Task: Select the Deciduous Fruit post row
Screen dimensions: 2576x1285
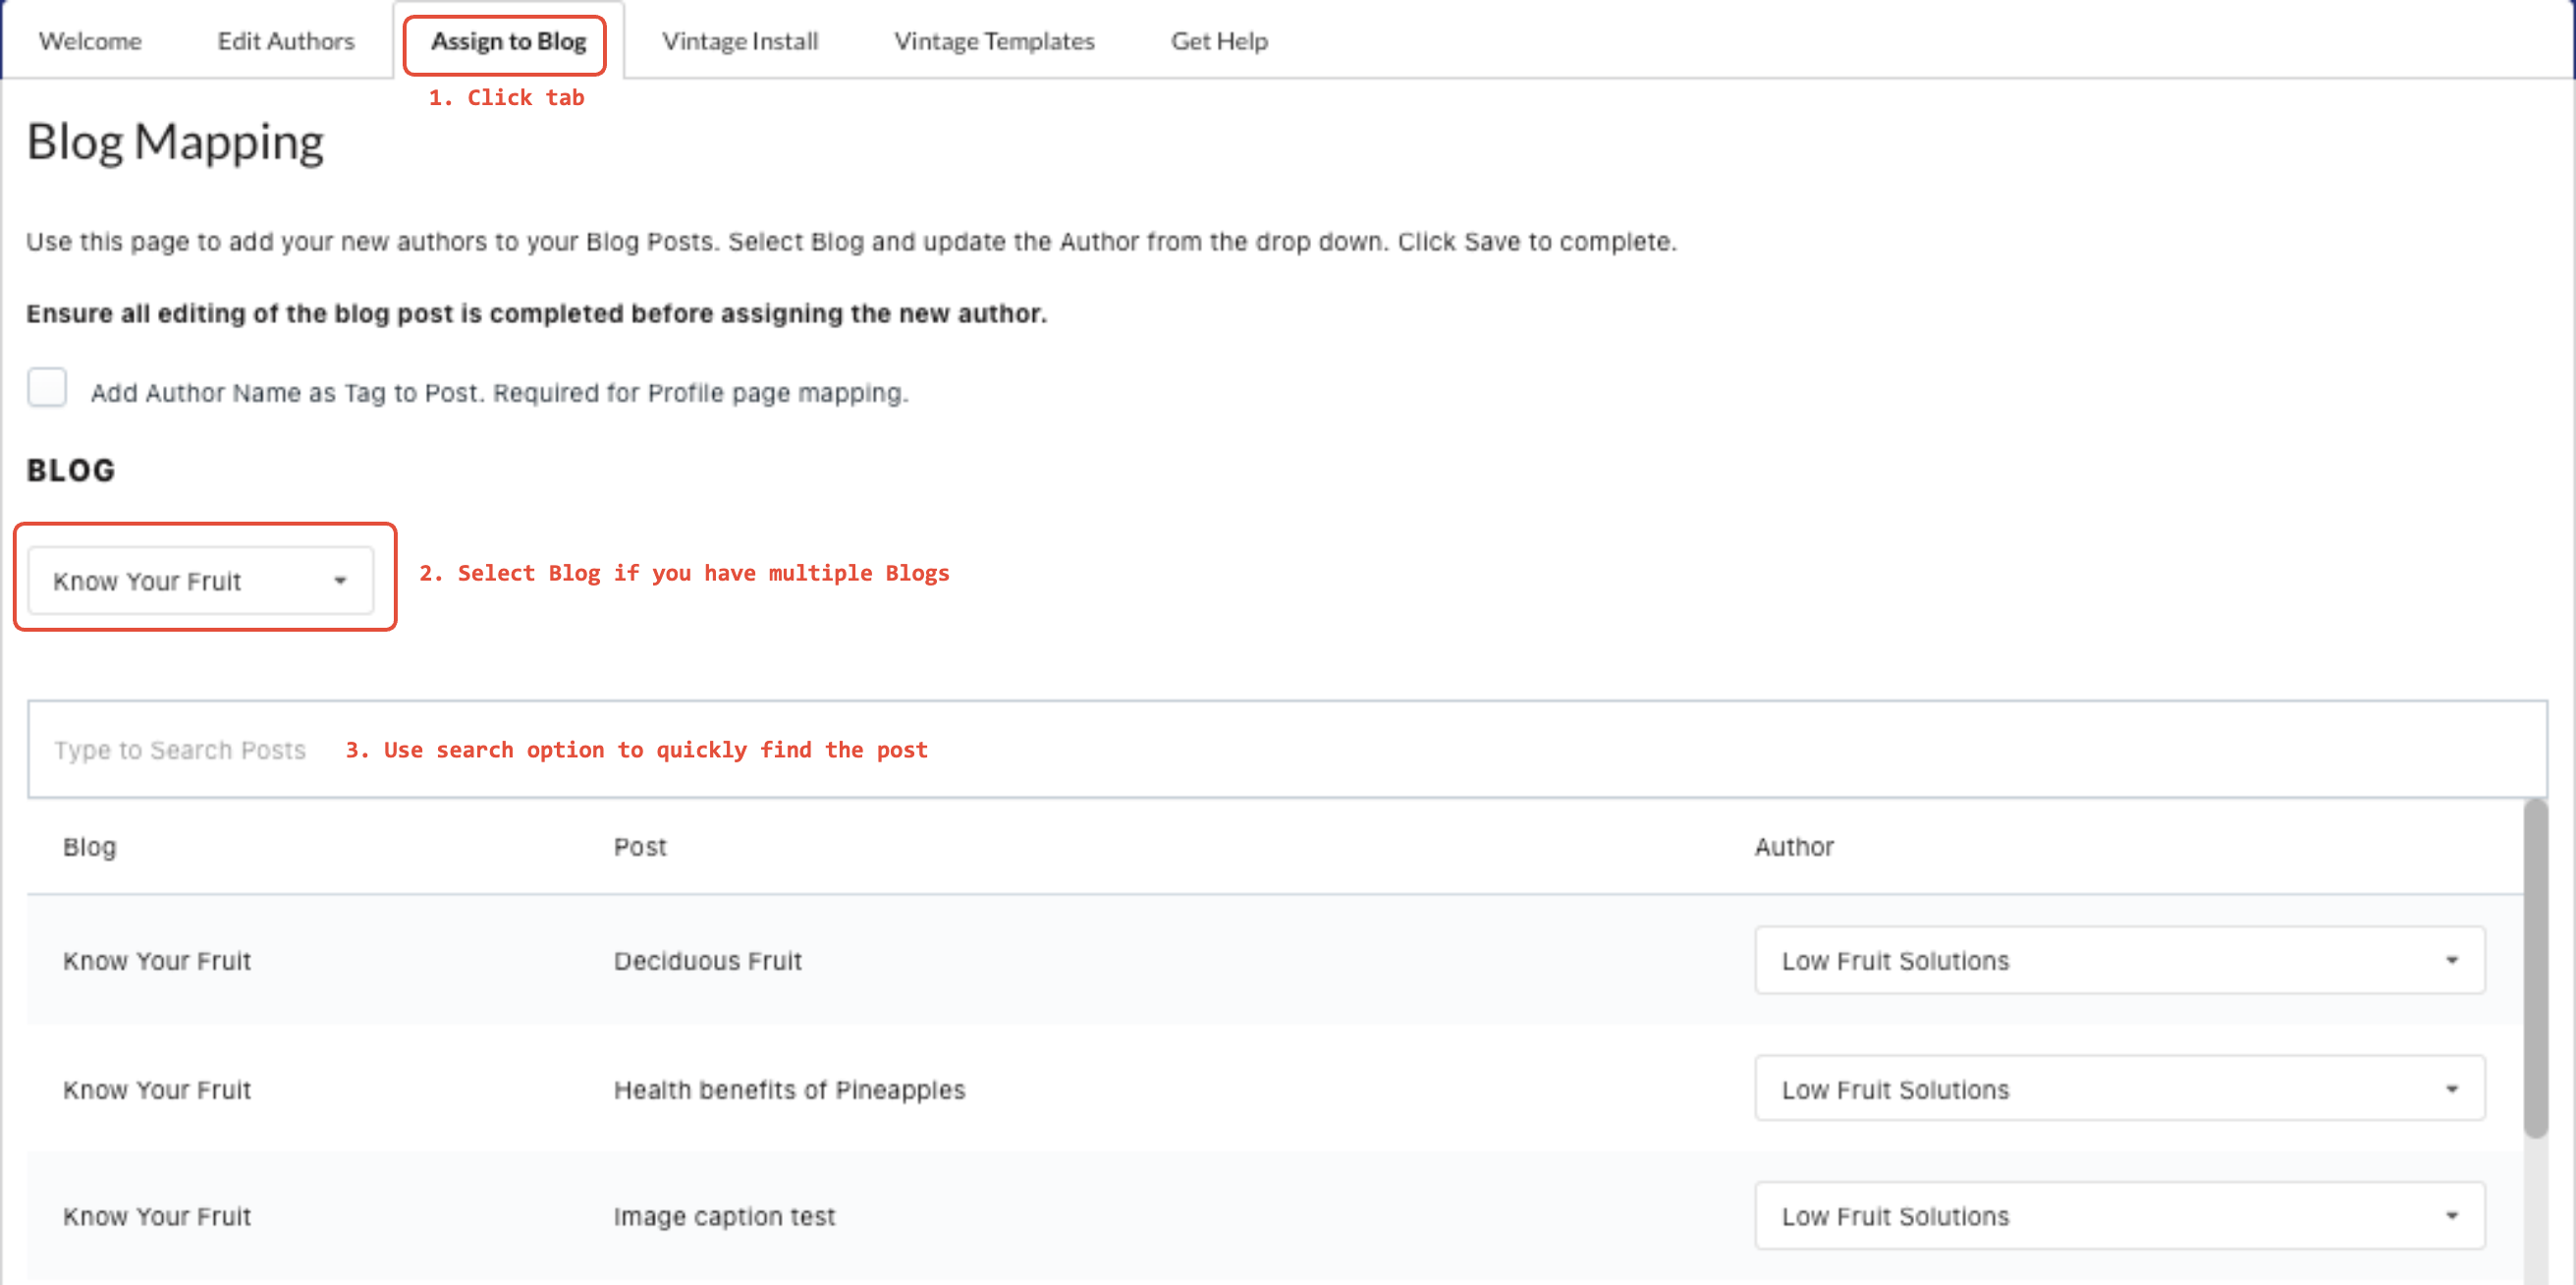Action: [x=708, y=961]
